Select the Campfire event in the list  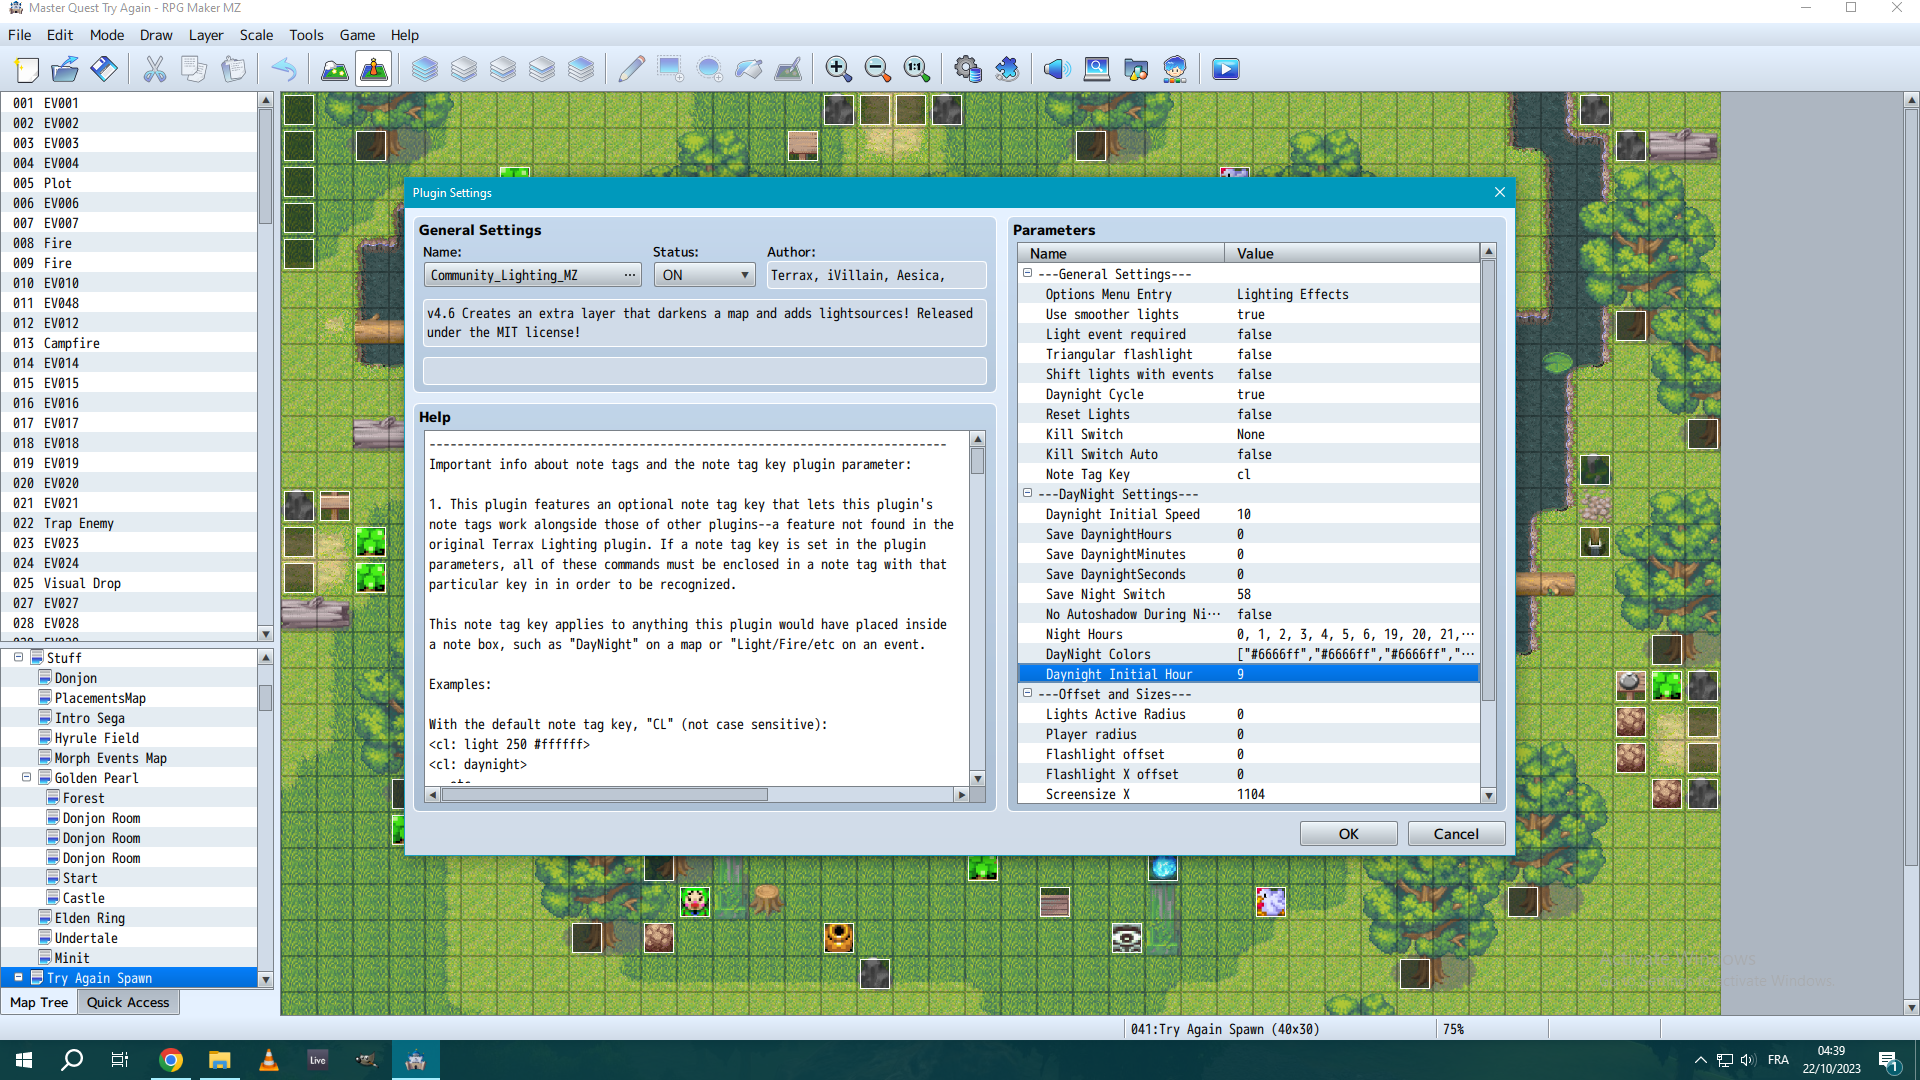pos(130,343)
